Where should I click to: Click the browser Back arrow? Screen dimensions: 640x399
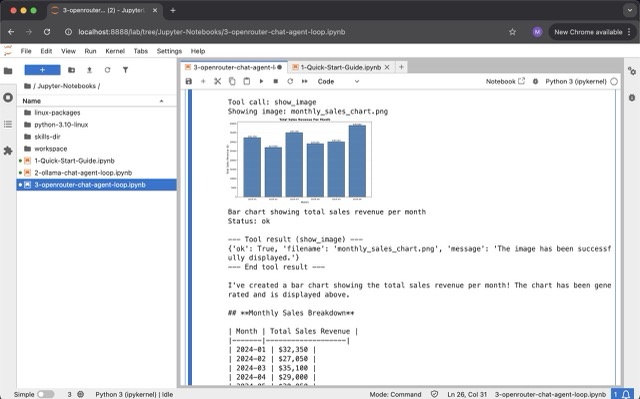click(11, 32)
